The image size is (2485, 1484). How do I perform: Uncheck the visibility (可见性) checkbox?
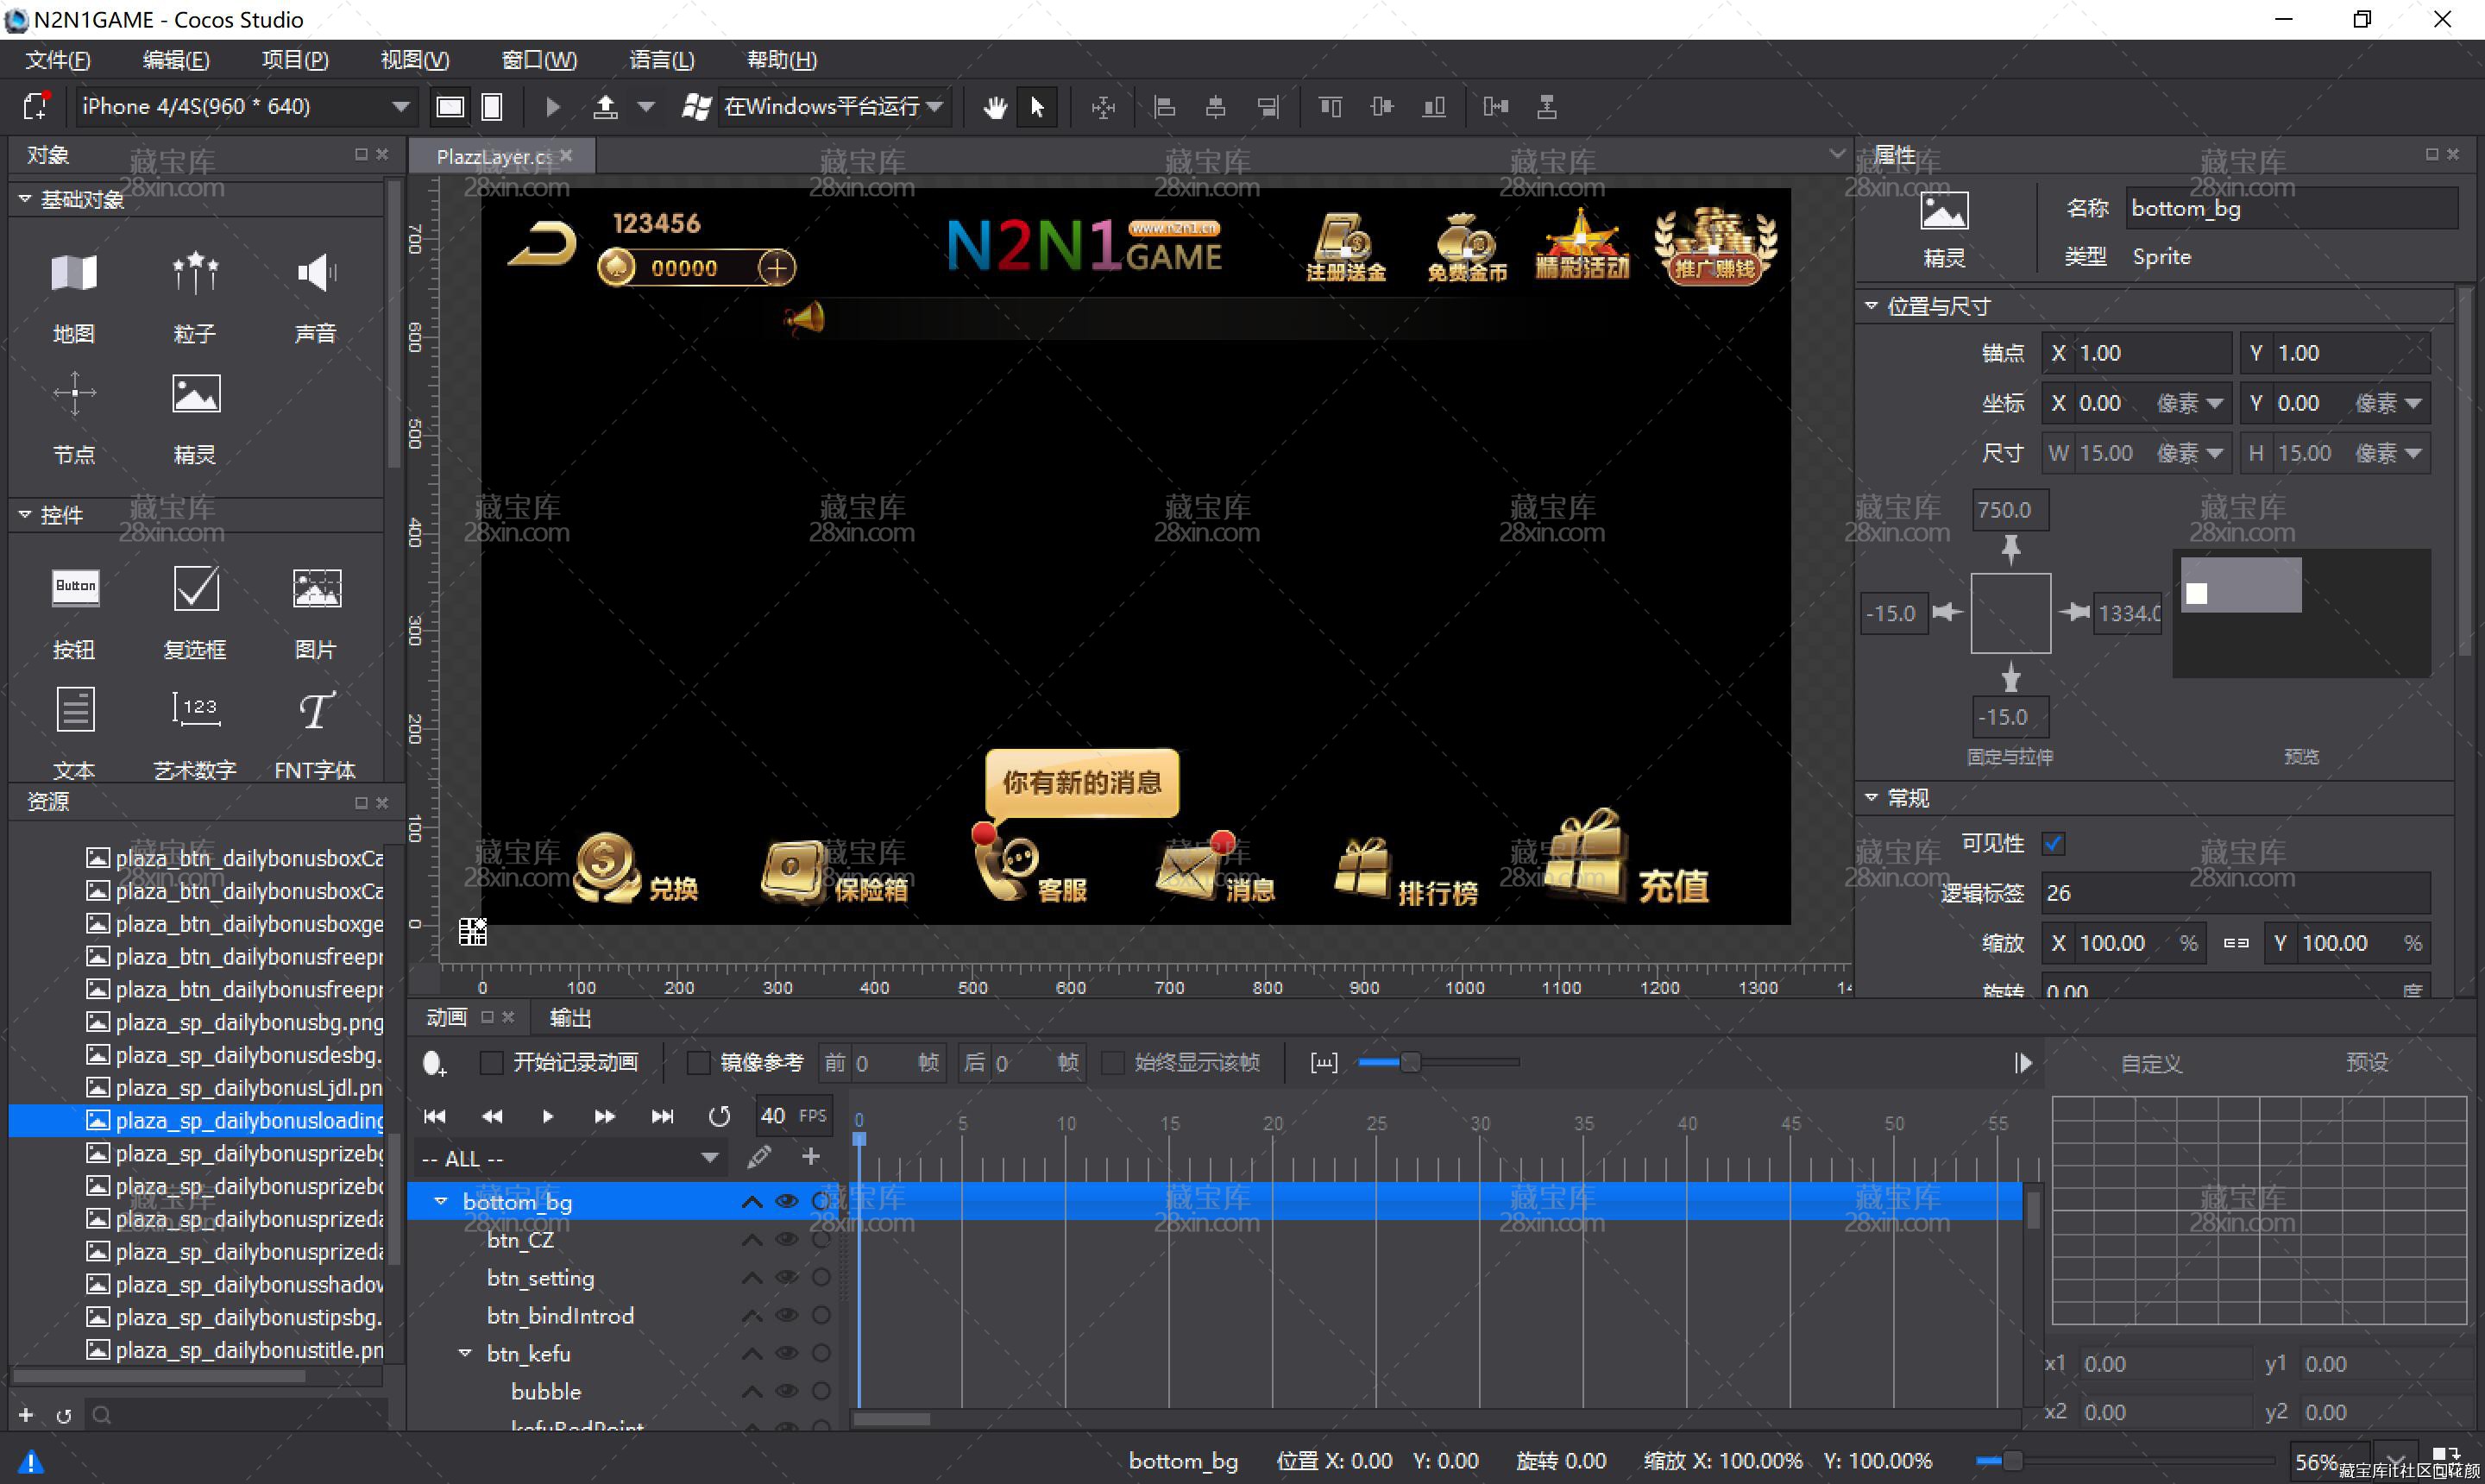[2054, 843]
